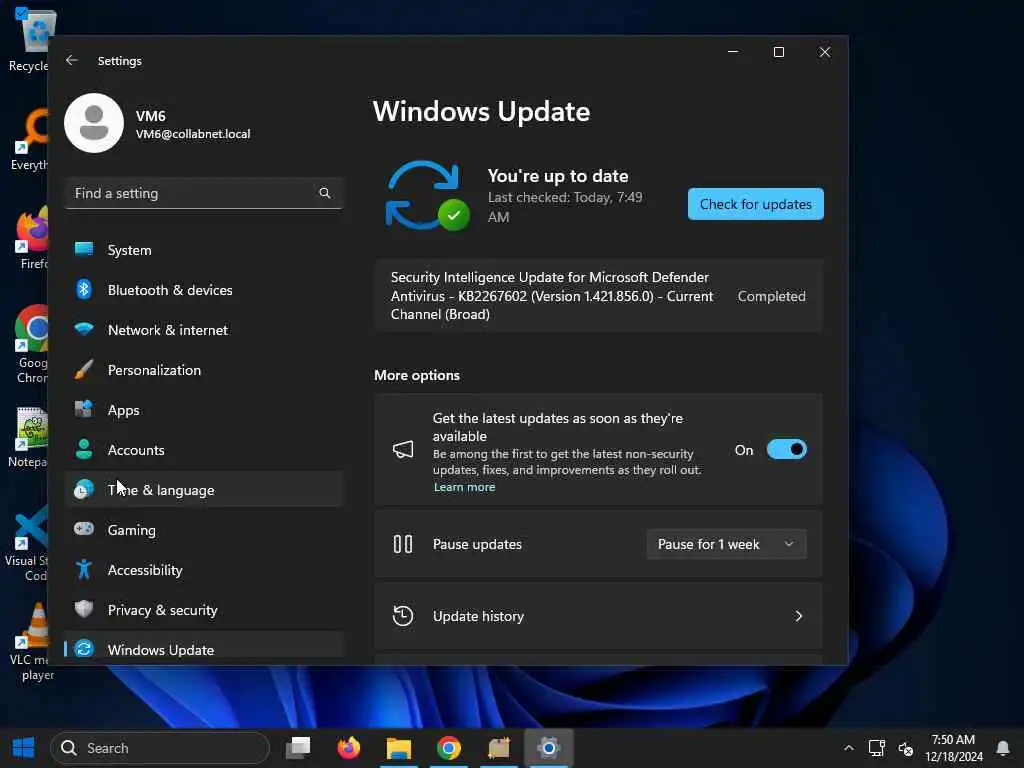Viewport: 1024px width, 768px height.
Task: Open the notification bell in the tray
Action: click(x=1002, y=748)
